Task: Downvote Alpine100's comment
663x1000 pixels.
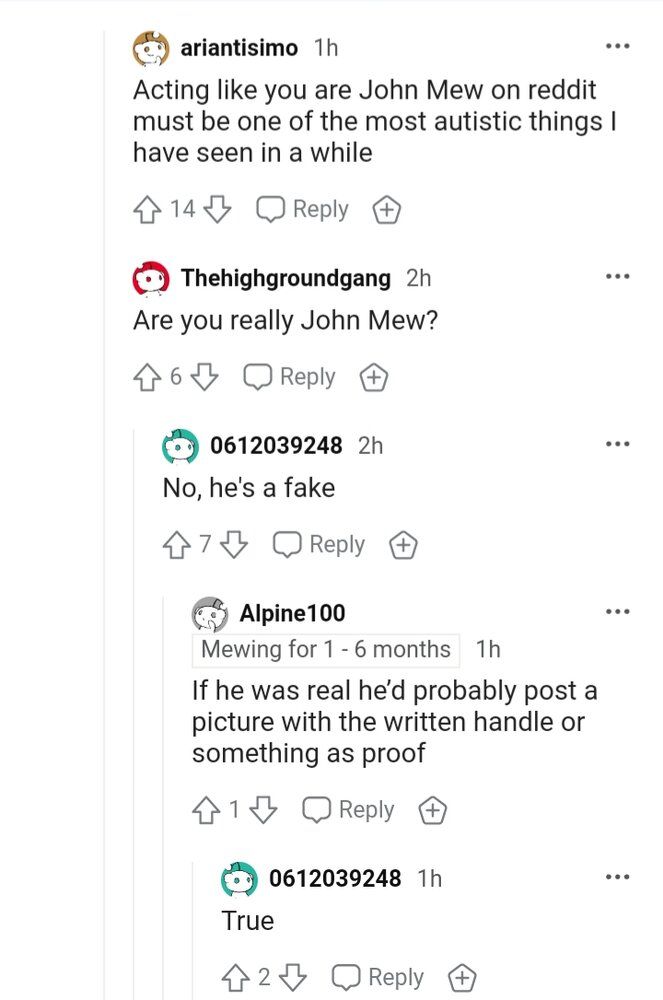Action: point(263,810)
